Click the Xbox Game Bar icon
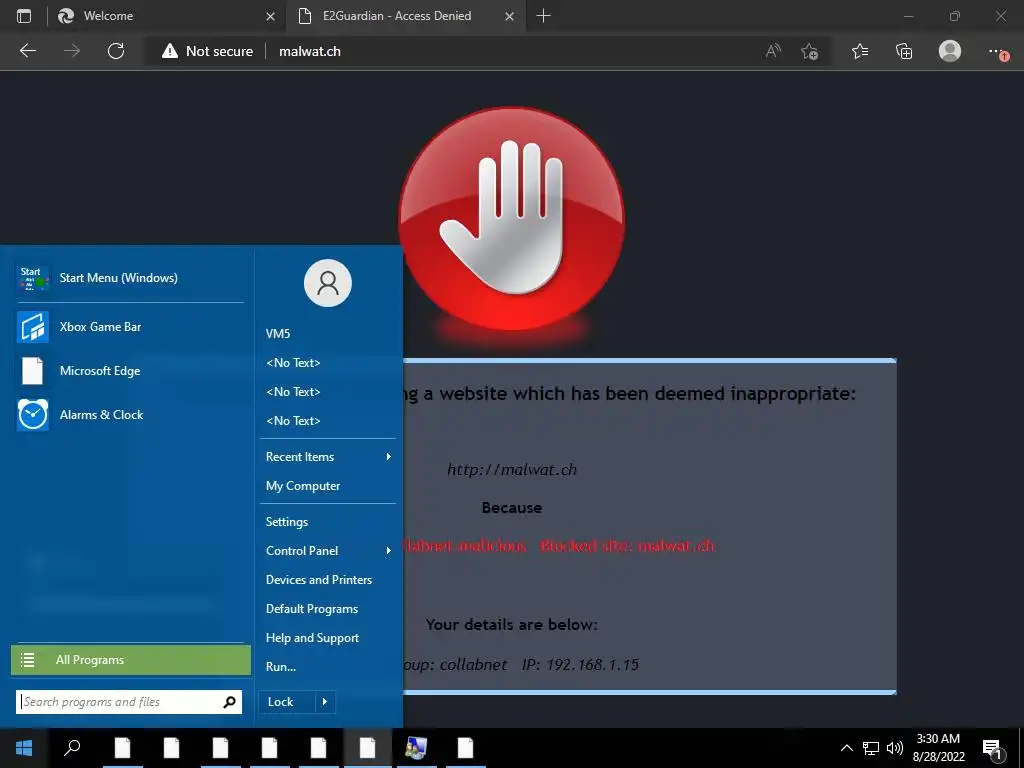The image size is (1024, 768). [32, 327]
